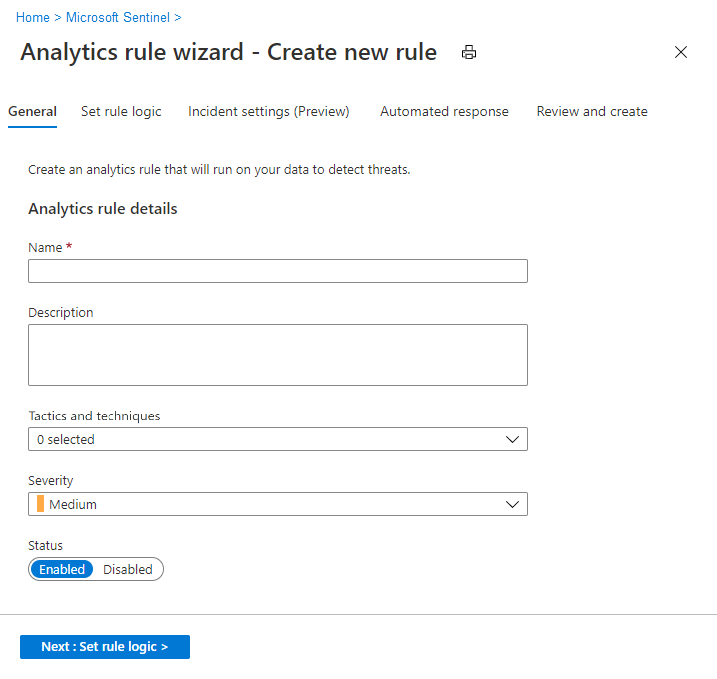The image size is (717, 679).
Task: Go to Home breadcrumb link
Action: [x=33, y=17]
